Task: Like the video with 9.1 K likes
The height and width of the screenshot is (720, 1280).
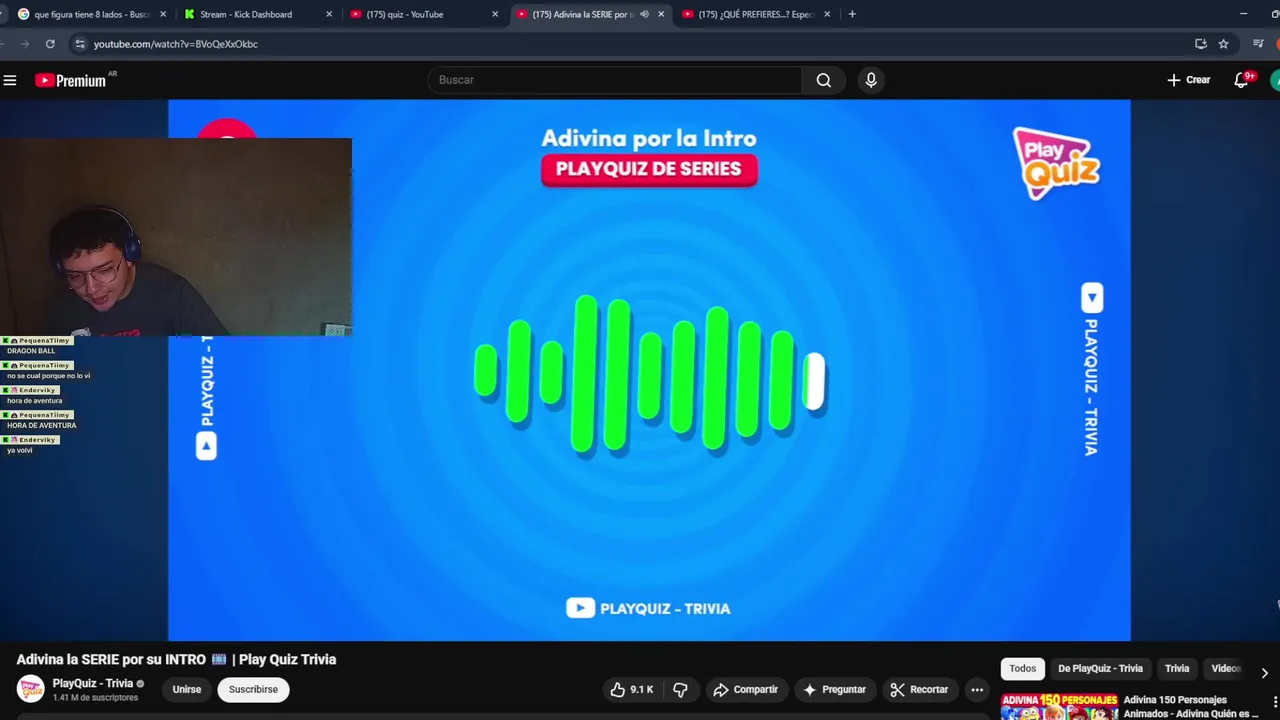Action: tap(634, 690)
